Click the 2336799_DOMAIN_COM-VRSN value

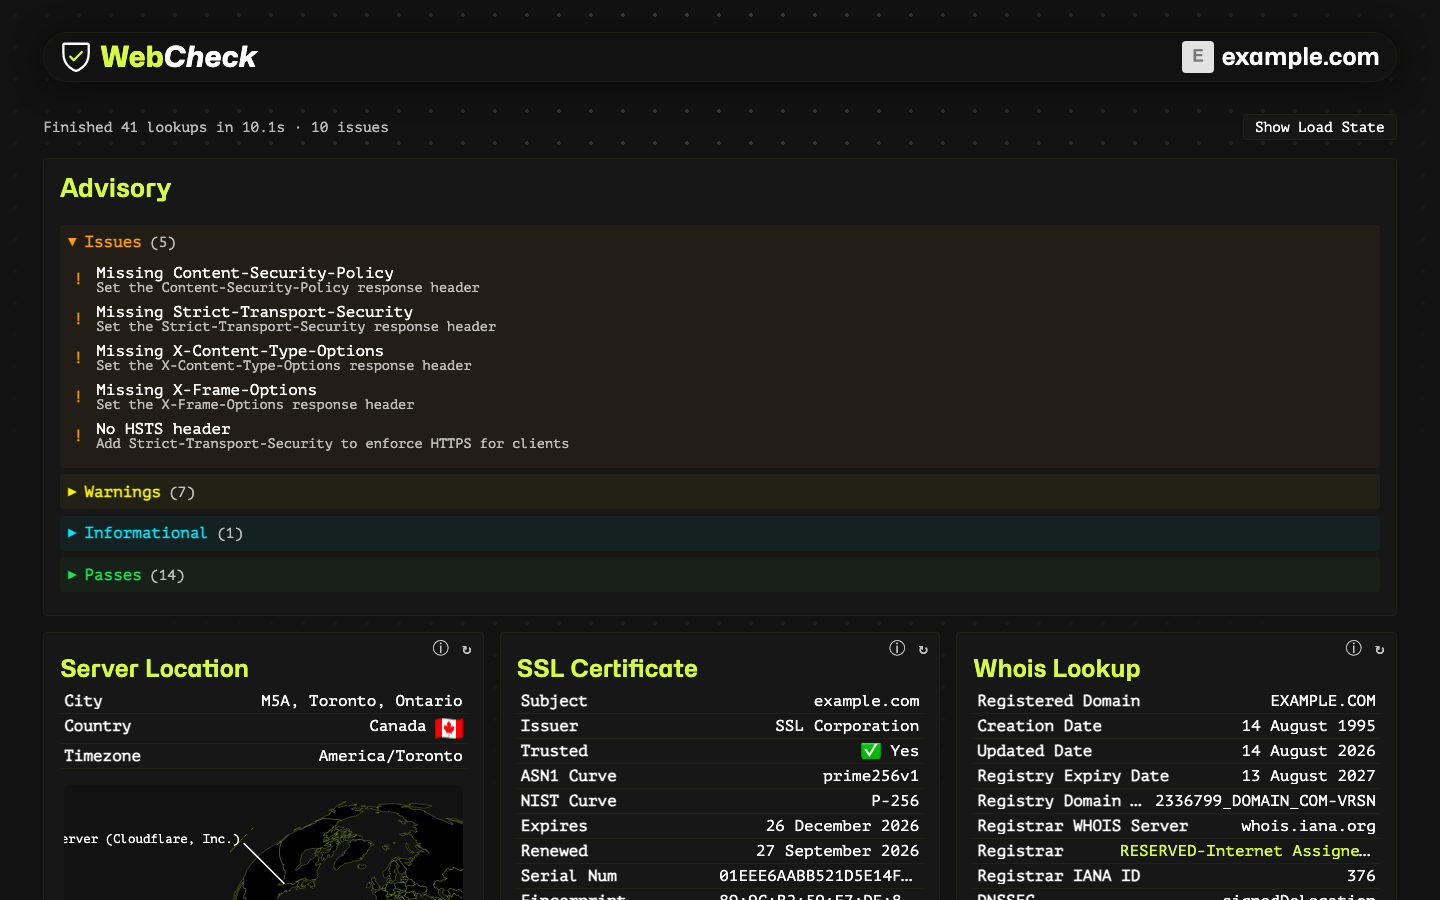click(x=1265, y=801)
